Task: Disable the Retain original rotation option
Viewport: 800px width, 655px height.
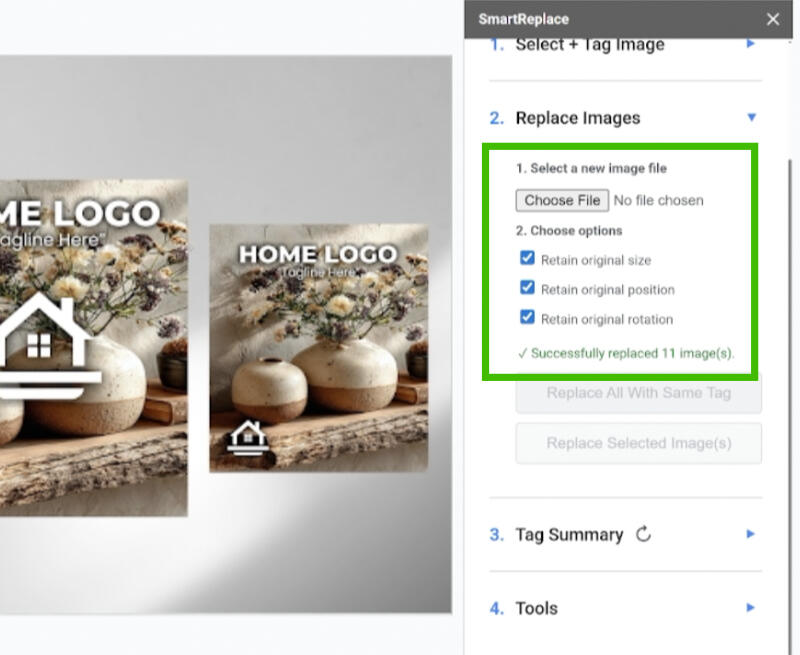Action: click(x=528, y=318)
